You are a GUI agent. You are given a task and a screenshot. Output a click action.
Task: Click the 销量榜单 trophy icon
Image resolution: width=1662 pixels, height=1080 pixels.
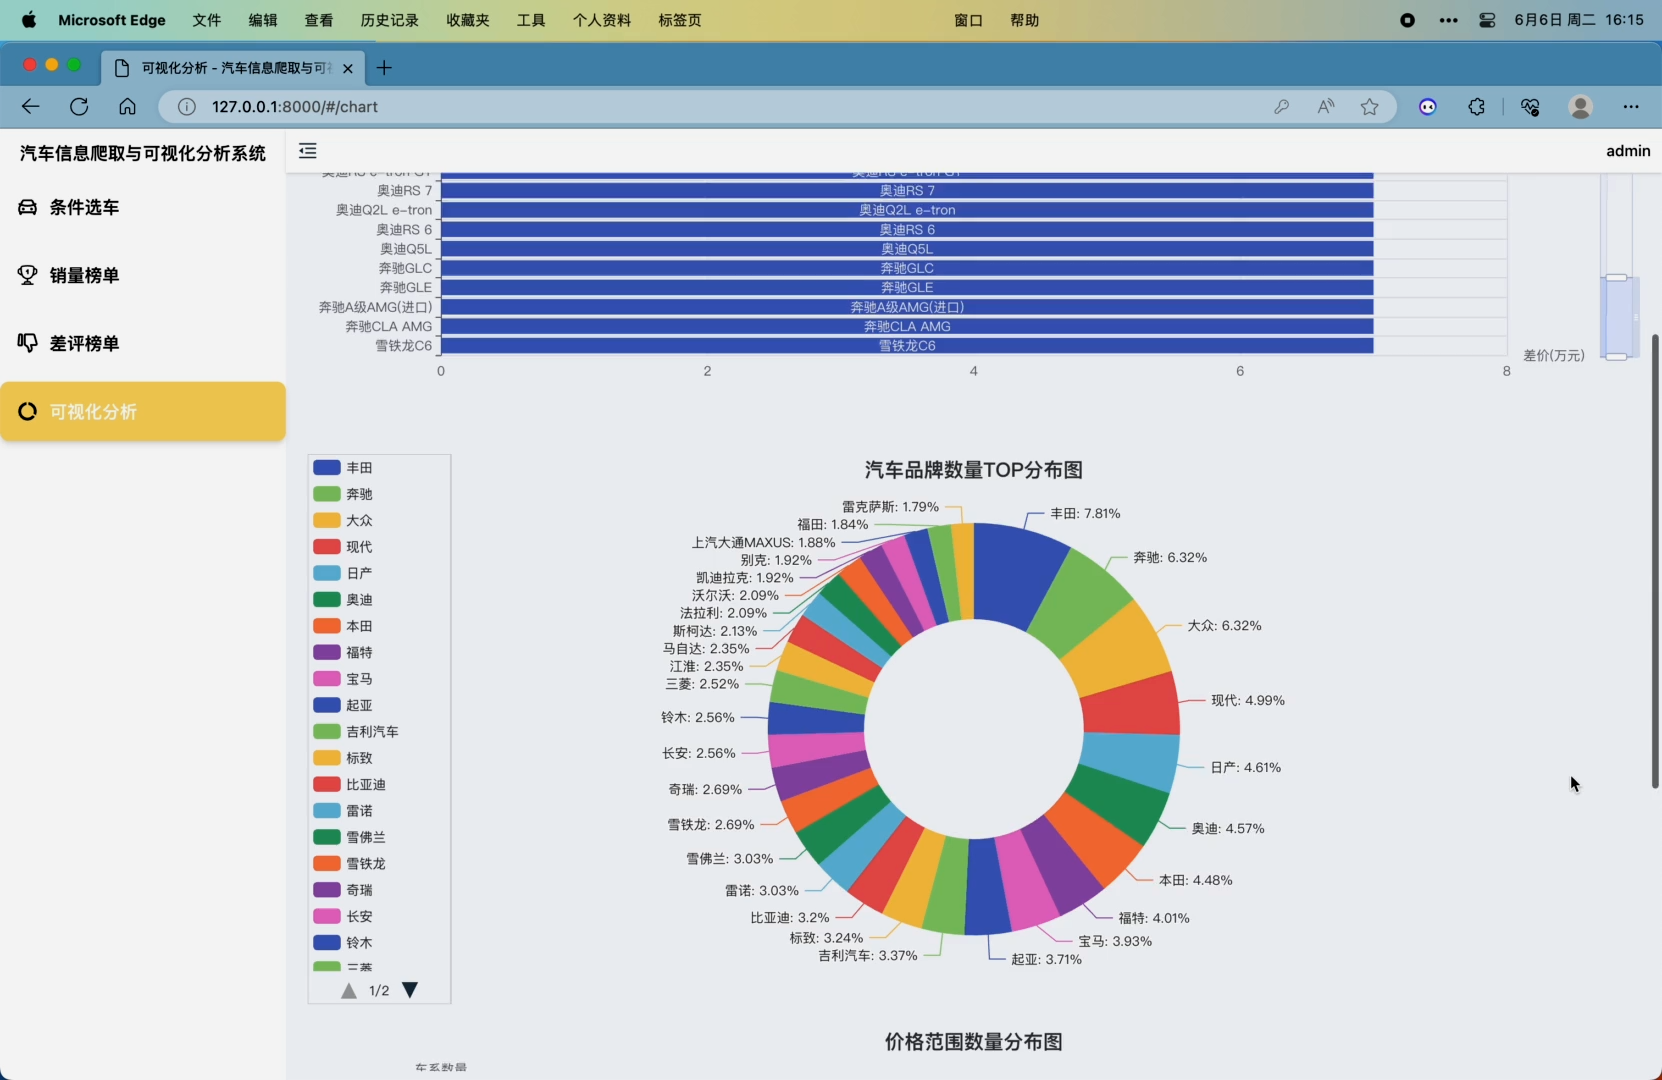28,275
